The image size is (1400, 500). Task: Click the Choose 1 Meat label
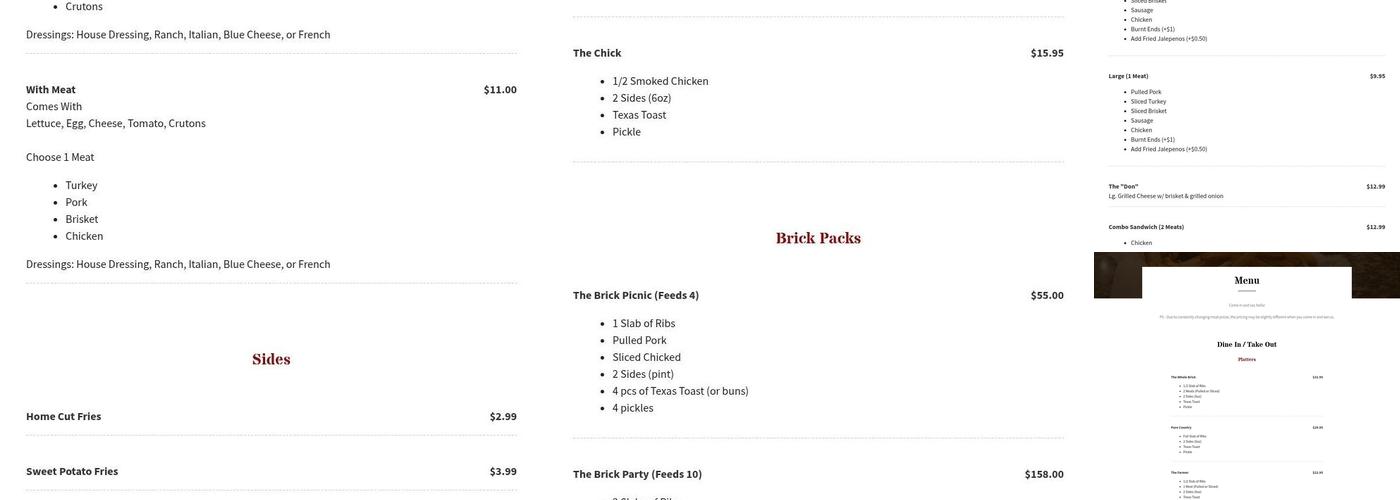click(60, 158)
